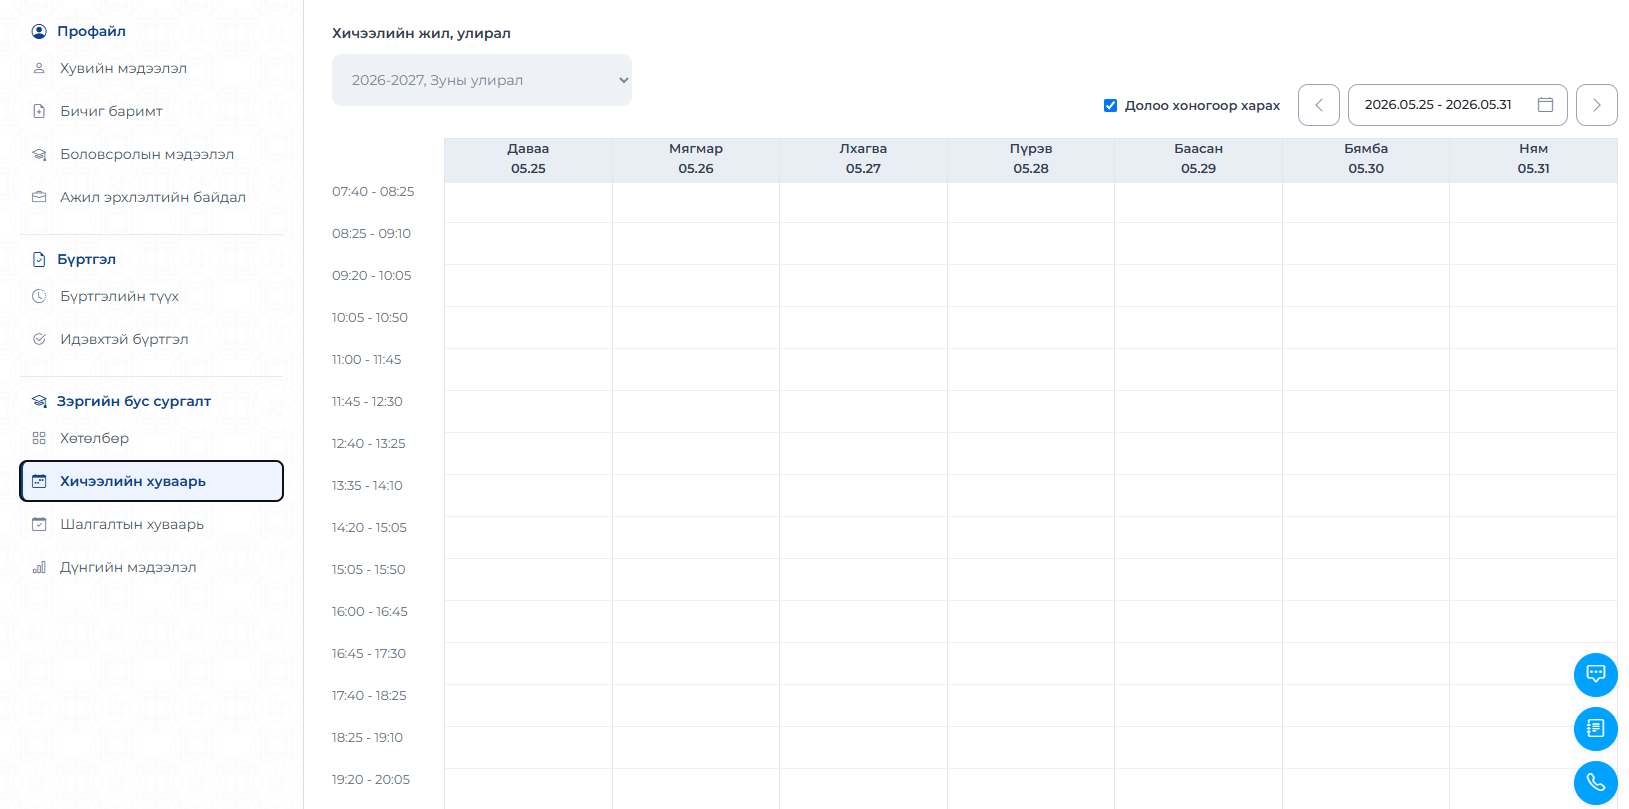
Task: Click the 12:40 - 13:25 time slot label
Action: [369, 444]
